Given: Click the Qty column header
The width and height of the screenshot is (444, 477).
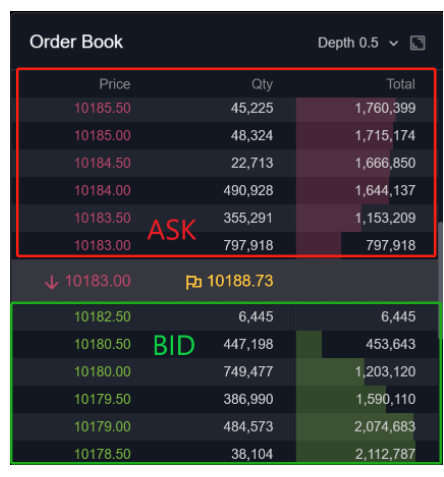Looking at the screenshot, I should click(x=262, y=84).
